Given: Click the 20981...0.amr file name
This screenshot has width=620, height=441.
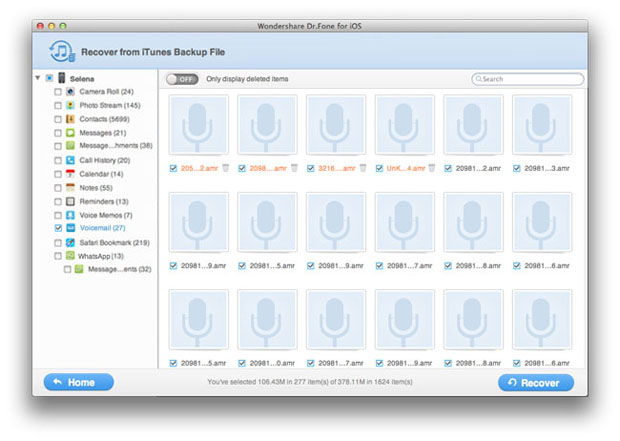Looking at the screenshot, I should pyautogui.click(x=272, y=363).
